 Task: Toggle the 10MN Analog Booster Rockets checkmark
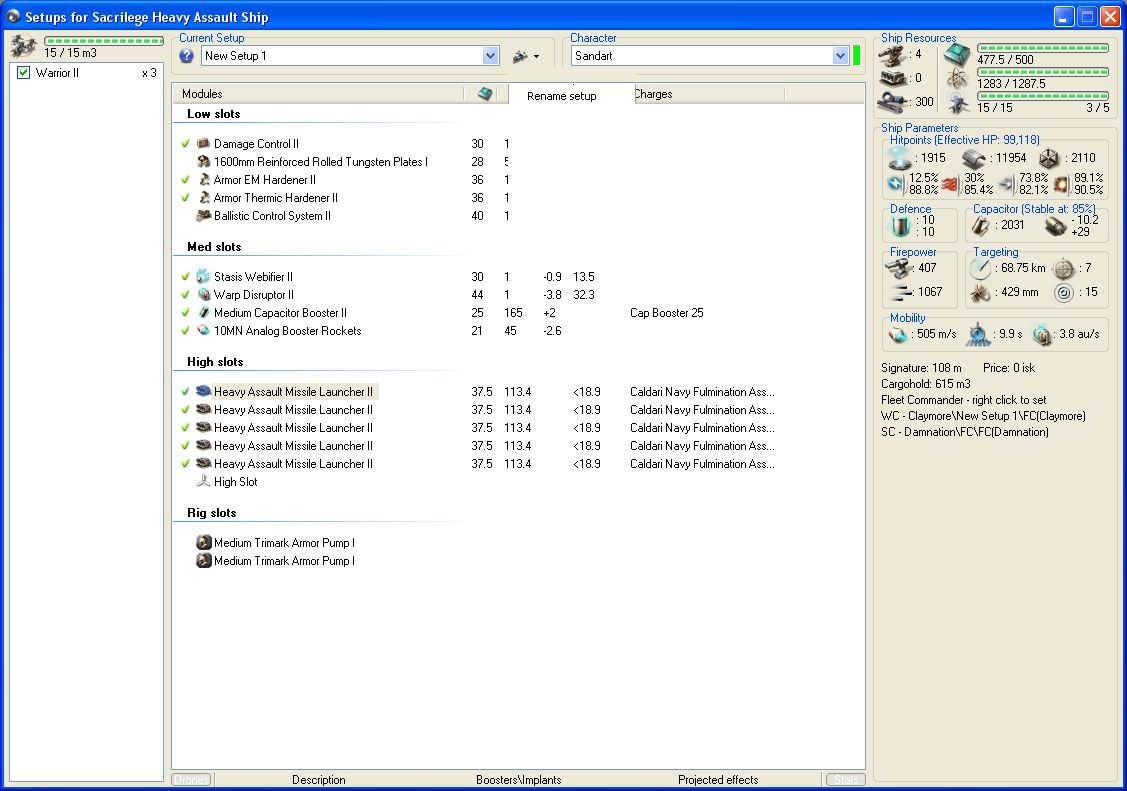pos(185,330)
